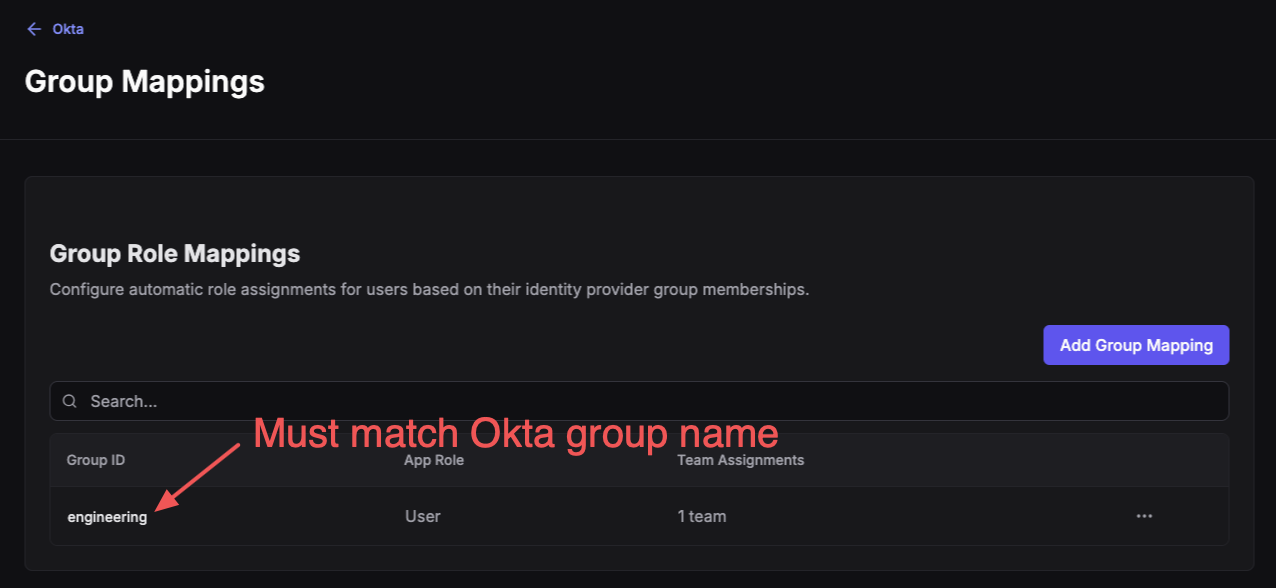
Task: Navigate back using the Okta breadcrumb
Action: click(68, 29)
